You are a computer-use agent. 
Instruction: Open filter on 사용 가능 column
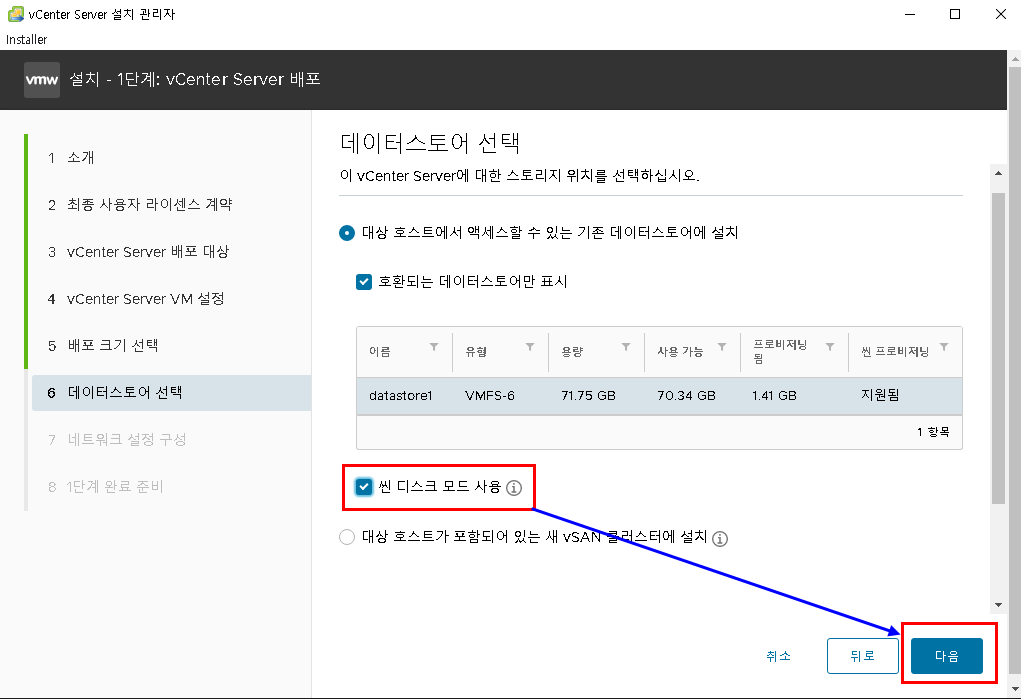(721, 347)
